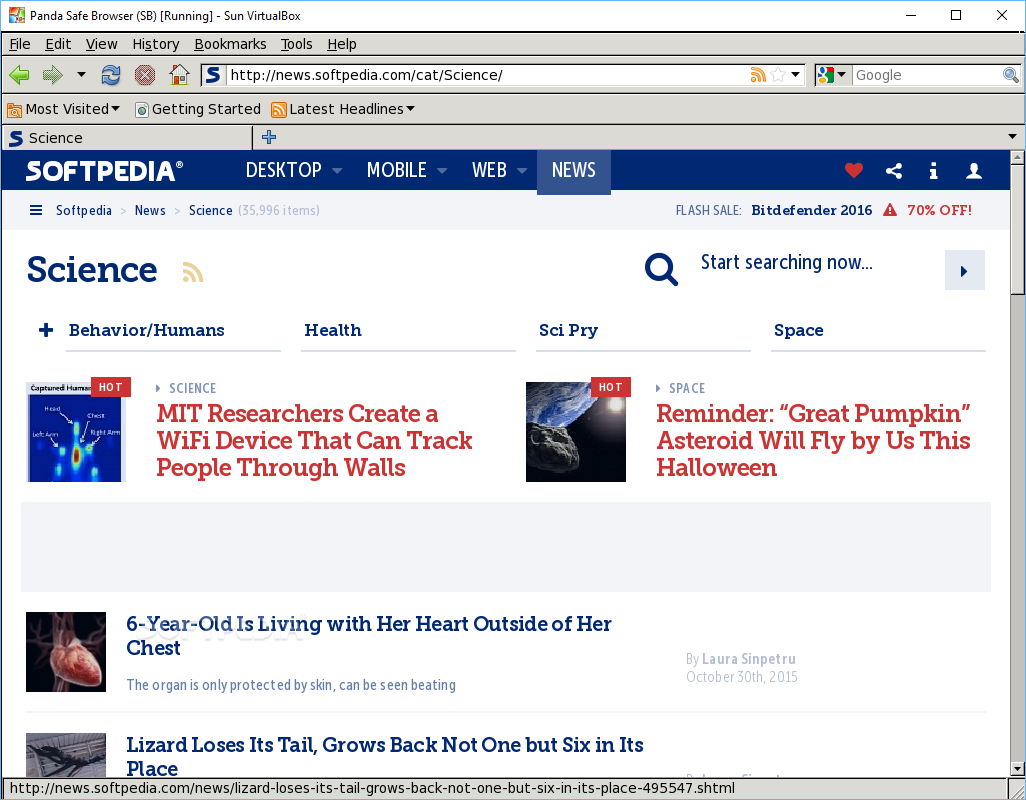Click the SPACE label above asteroid headline
The height and width of the screenshot is (800, 1026).
[686, 388]
